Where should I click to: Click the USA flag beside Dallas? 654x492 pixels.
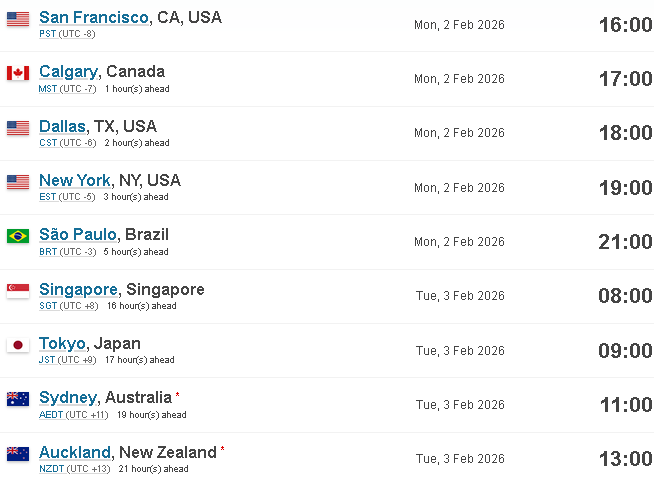click(x=18, y=128)
